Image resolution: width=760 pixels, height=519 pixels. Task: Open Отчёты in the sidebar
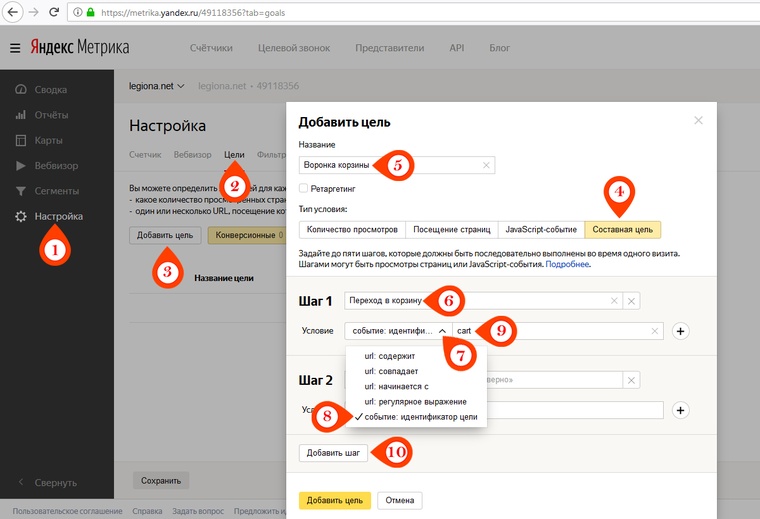[50, 115]
